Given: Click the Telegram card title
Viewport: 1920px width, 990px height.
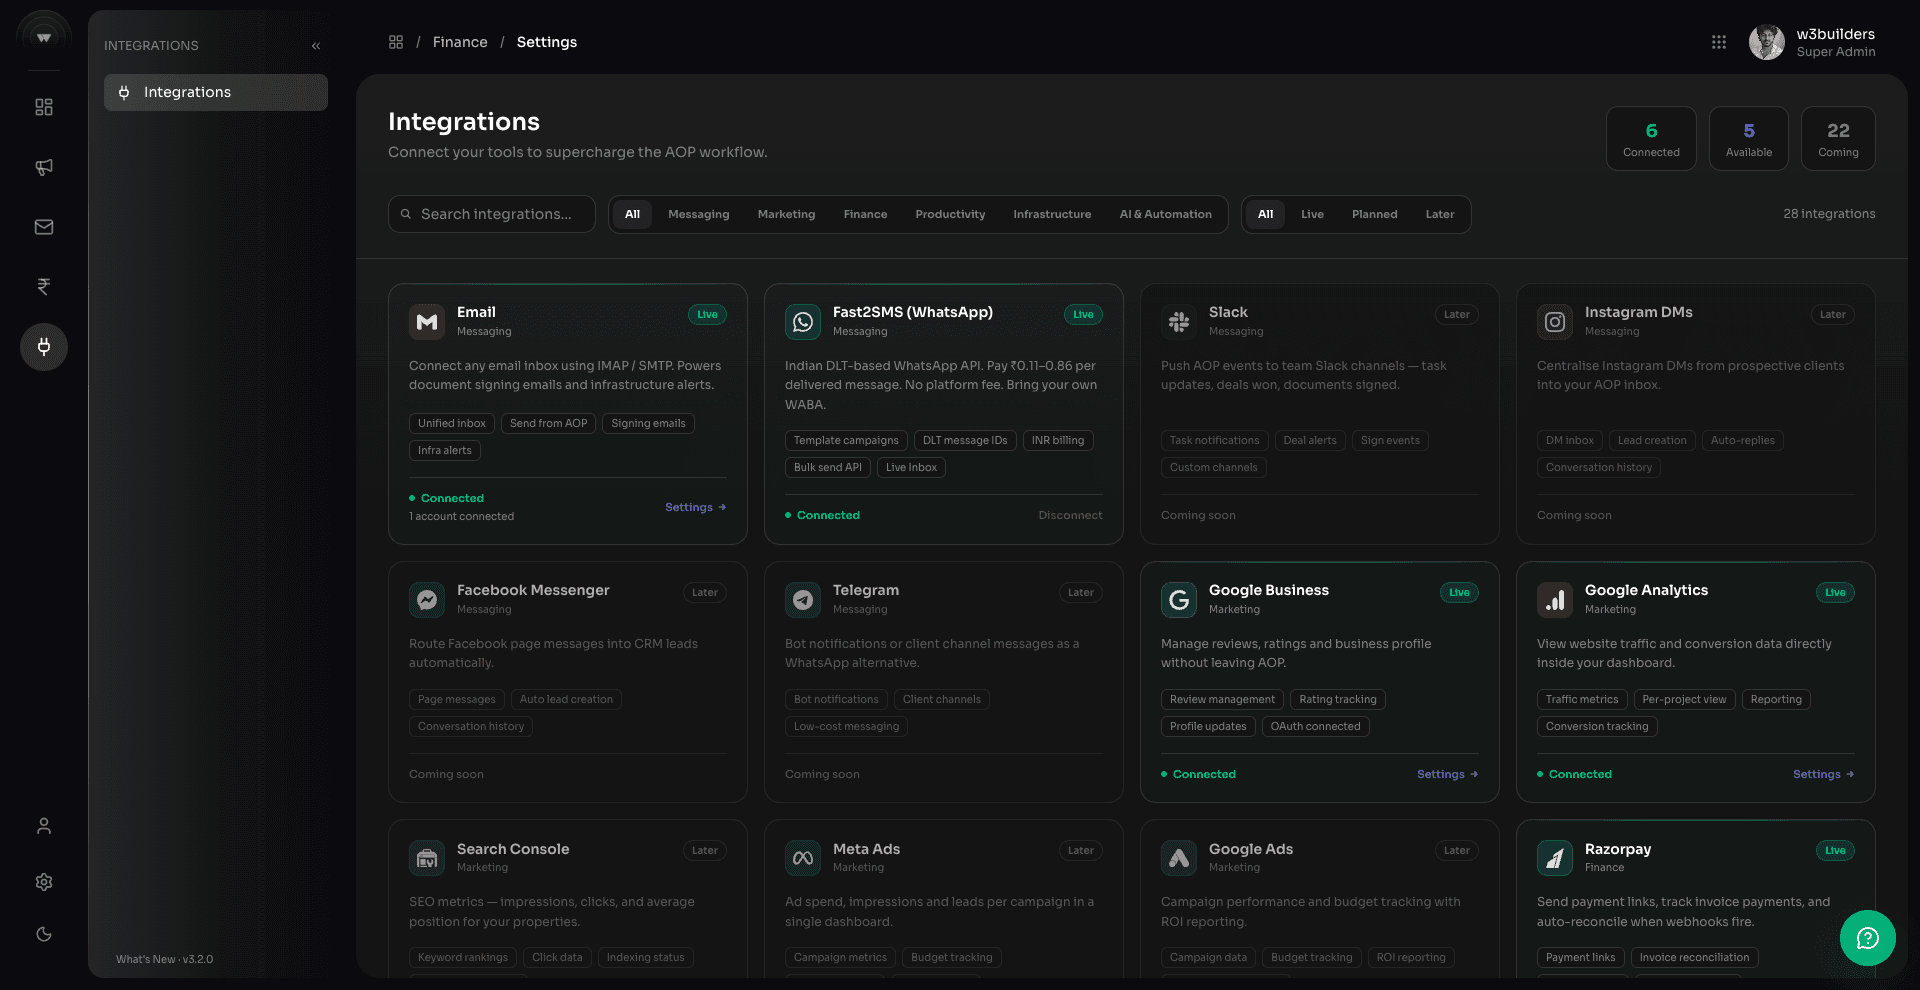Looking at the screenshot, I should click(866, 590).
